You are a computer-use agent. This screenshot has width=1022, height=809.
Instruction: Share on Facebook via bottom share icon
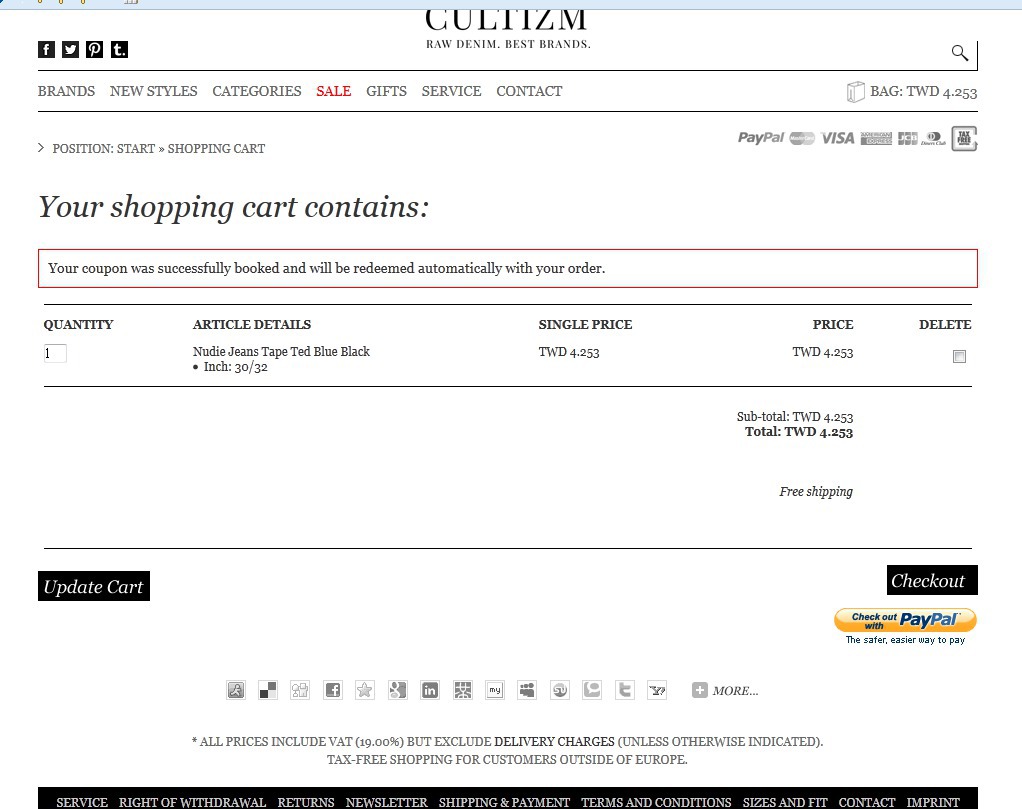click(x=333, y=690)
